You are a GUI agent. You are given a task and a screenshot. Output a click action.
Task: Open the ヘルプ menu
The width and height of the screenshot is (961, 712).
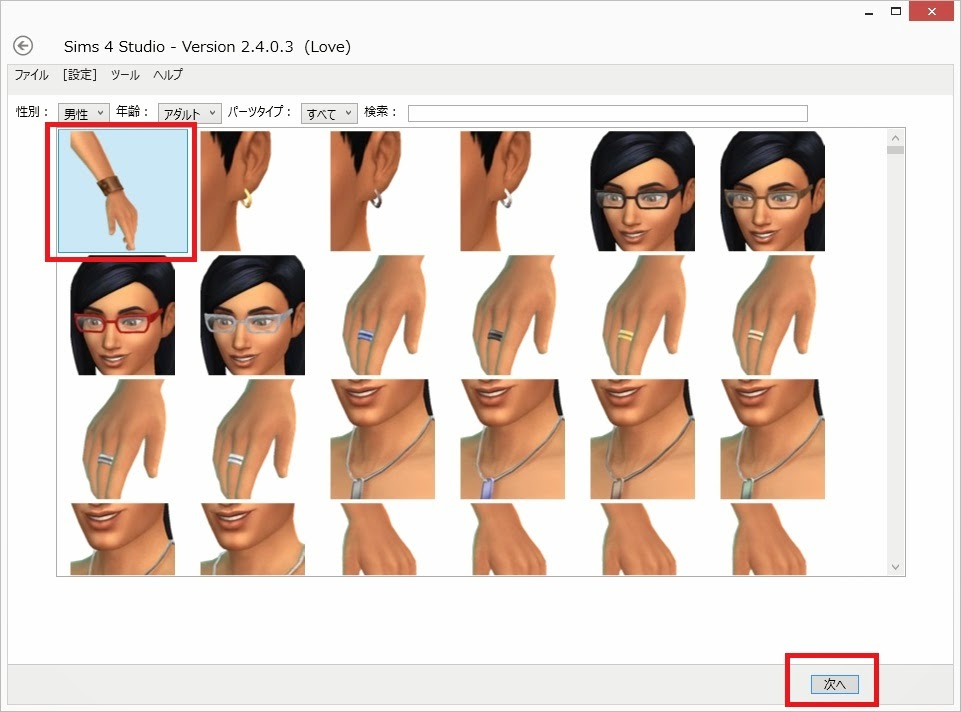pyautogui.click(x=168, y=75)
